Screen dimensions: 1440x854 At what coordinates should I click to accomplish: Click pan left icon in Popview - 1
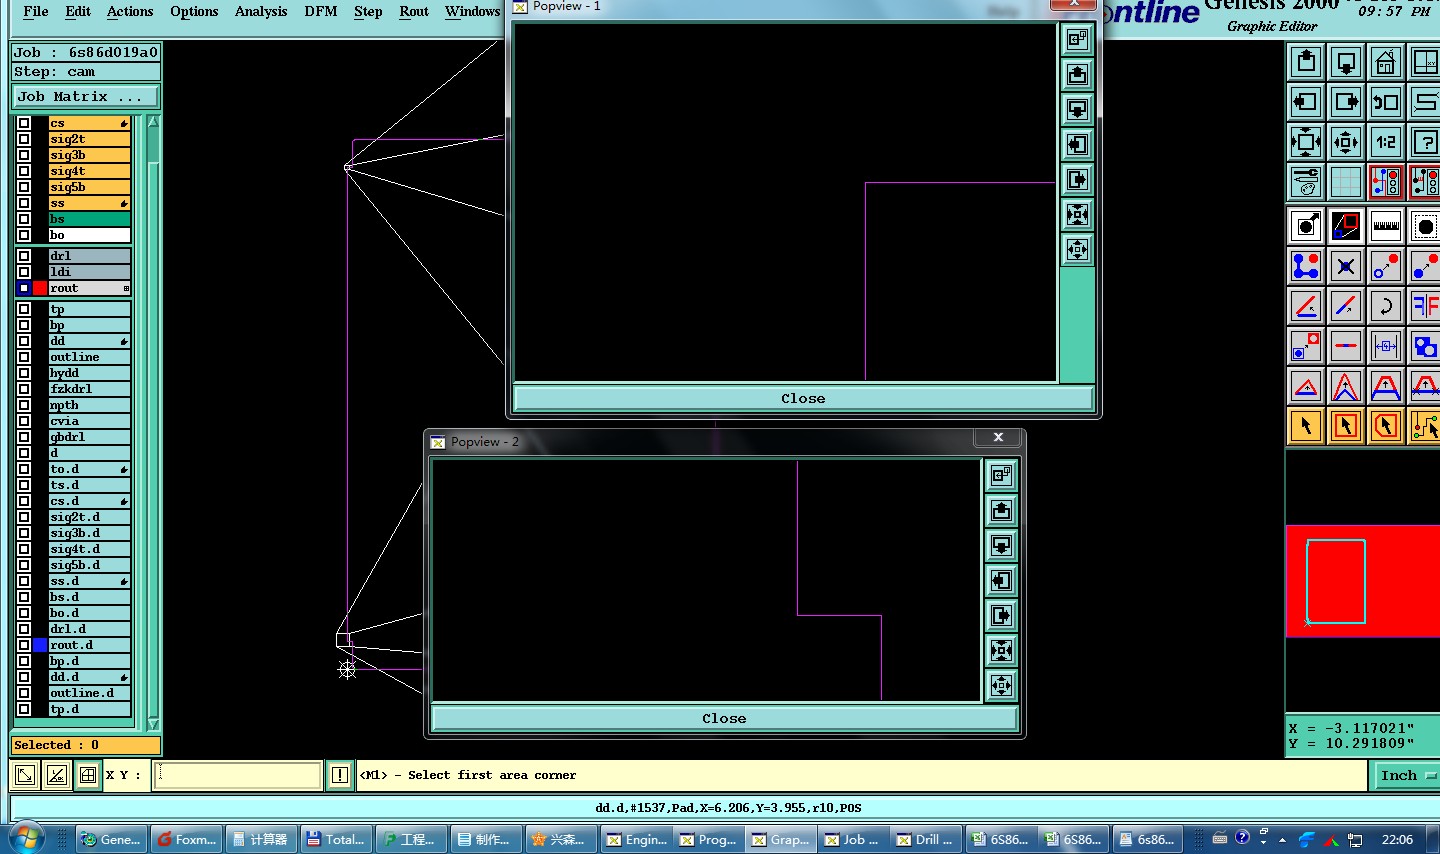click(x=1077, y=144)
